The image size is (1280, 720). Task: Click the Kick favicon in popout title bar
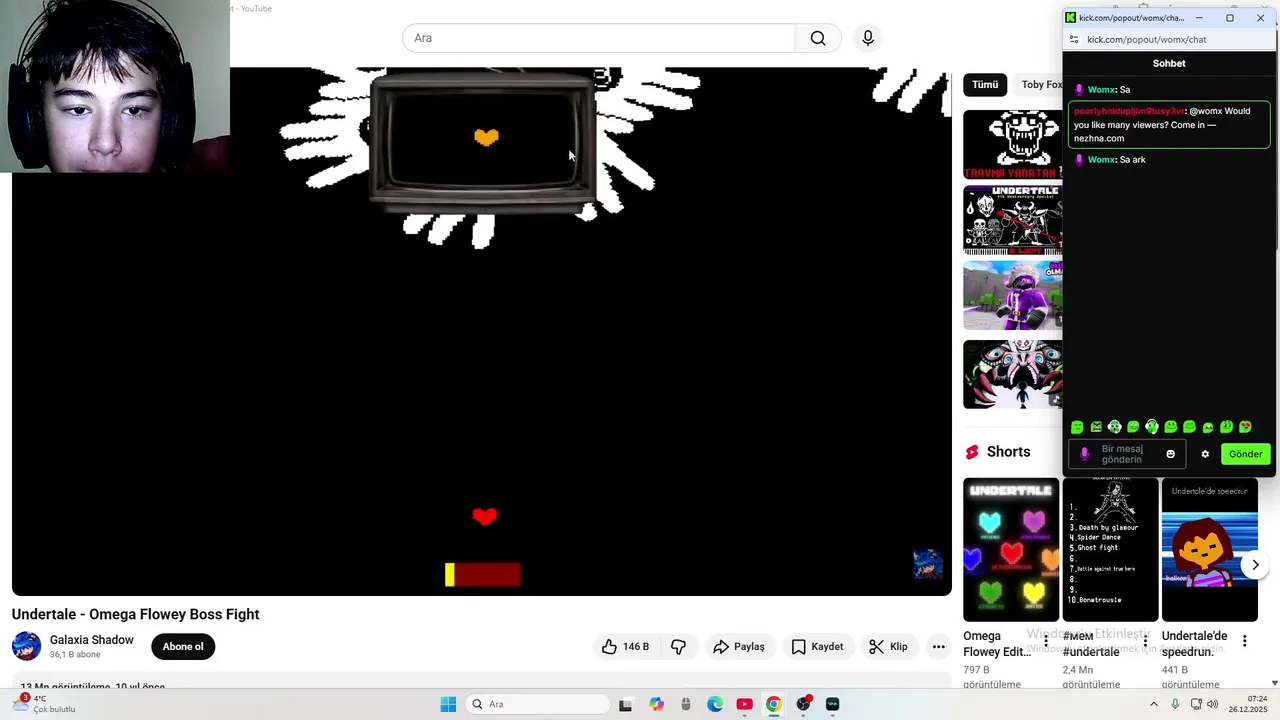[x=1071, y=18]
